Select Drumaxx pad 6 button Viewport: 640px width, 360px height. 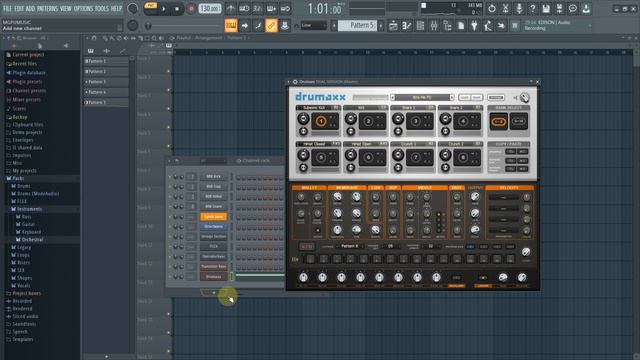coord(369,158)
